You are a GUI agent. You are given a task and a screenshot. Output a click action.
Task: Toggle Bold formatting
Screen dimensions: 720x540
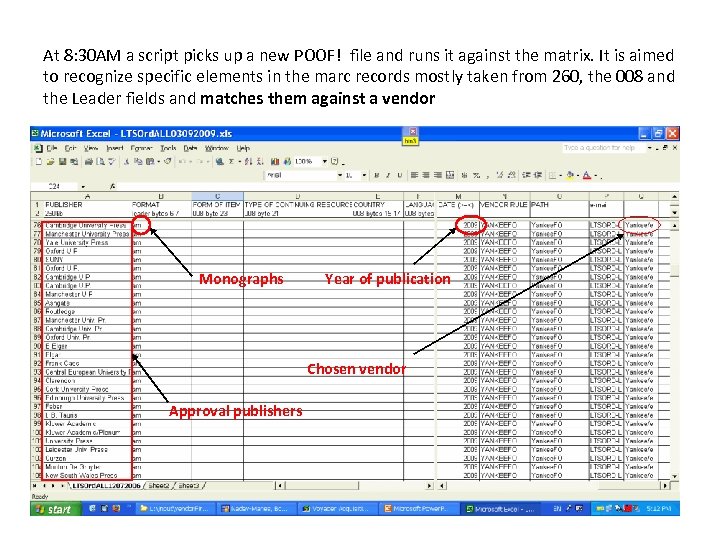[377, 175]
